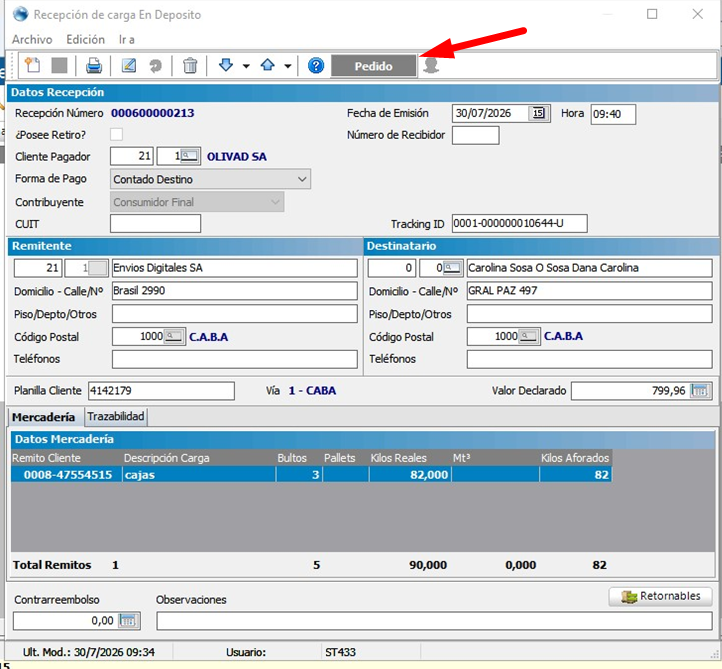Open calculator icon in Valor Declarado
Screen dimensions: 722x669
(x=699, y=391)
